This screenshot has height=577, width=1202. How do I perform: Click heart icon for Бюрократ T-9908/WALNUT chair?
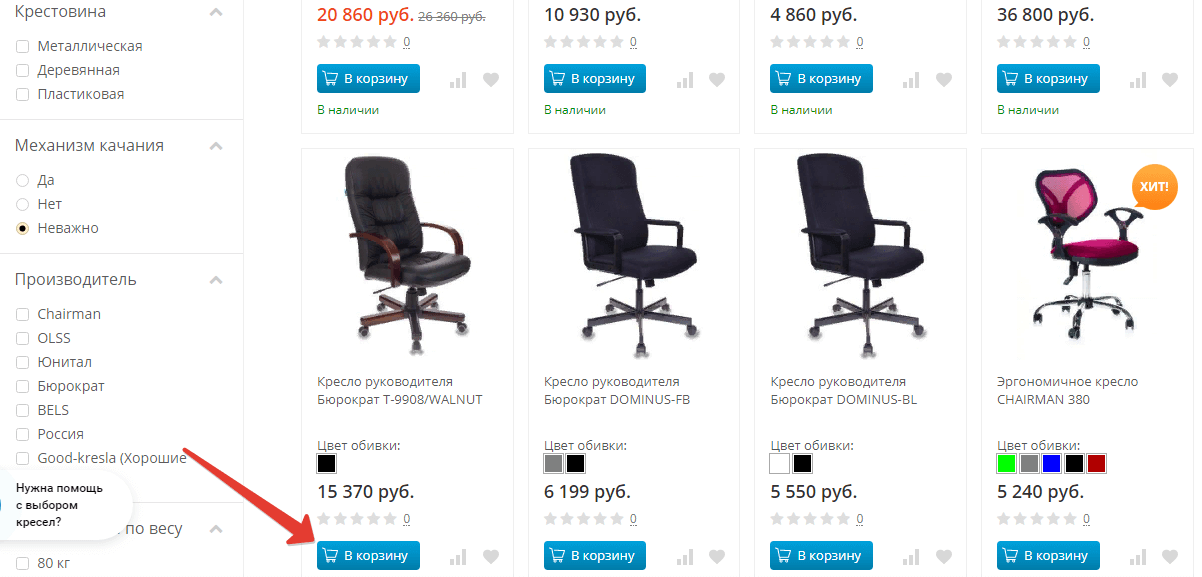click(490, 557)
